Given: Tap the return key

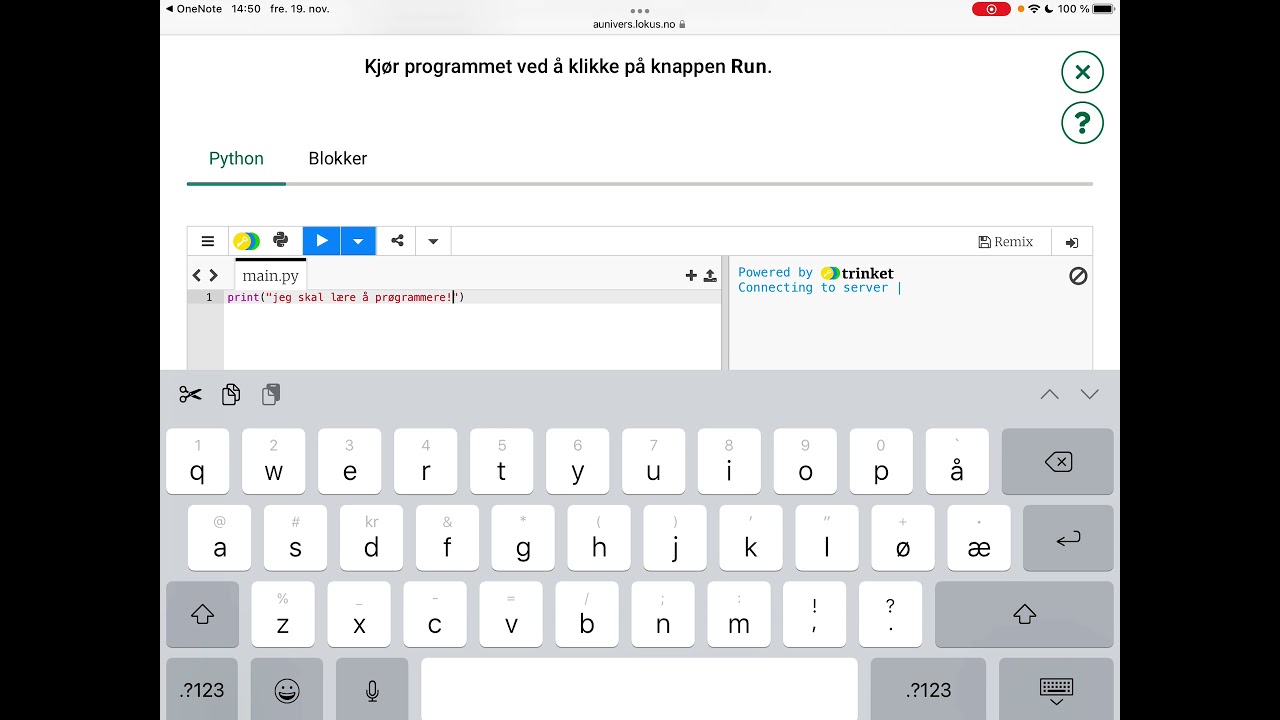Looking at the screenshot, I should point(1068,538).
